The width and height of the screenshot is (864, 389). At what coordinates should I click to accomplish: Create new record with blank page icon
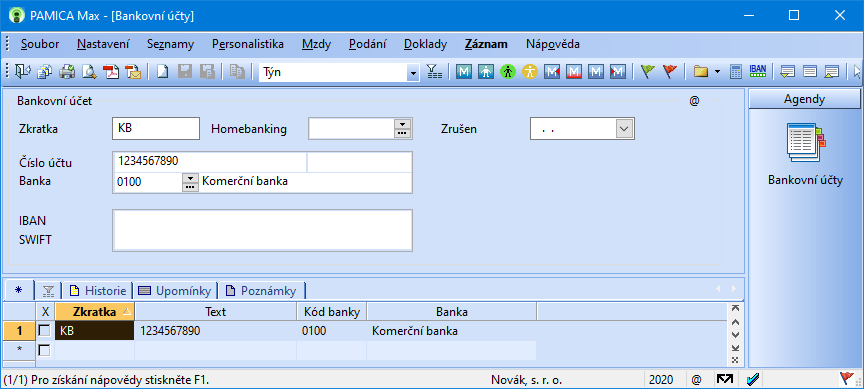(x=162, y=72)
